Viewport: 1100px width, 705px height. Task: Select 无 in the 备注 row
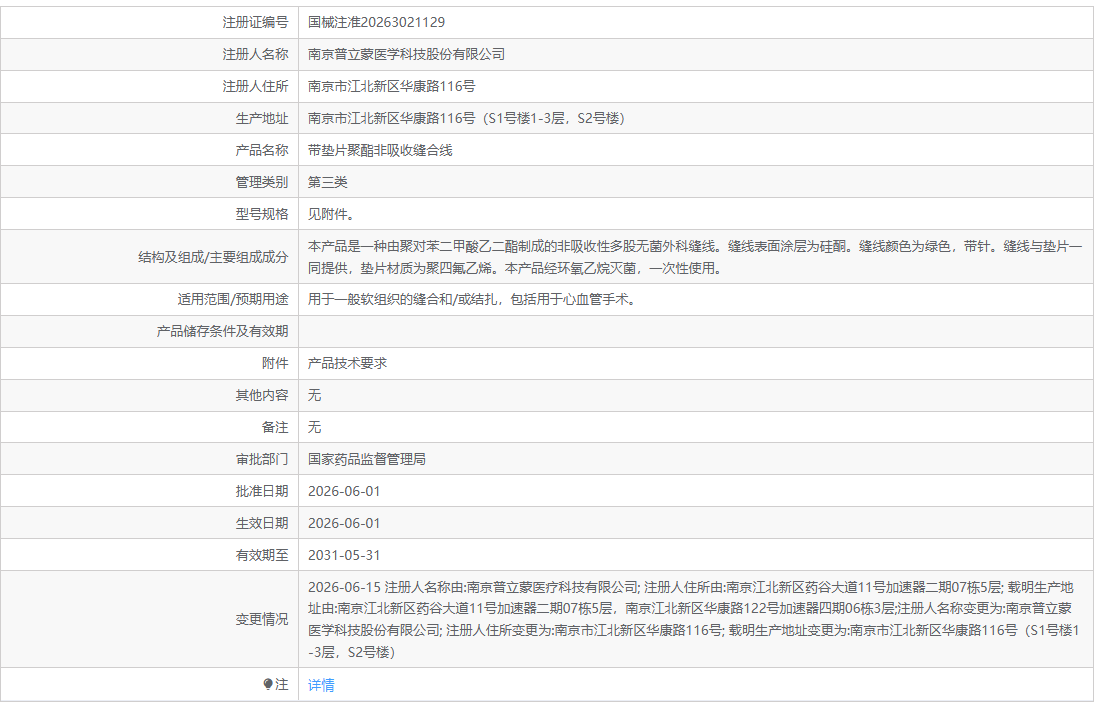(314, 427)
